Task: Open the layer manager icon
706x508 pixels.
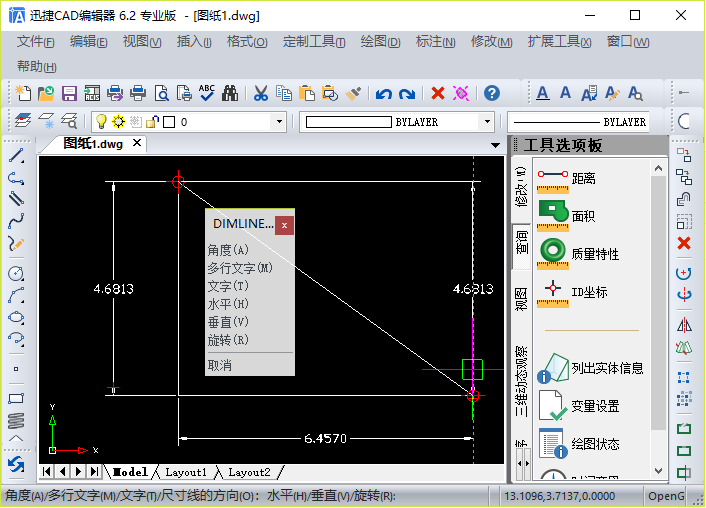Action: [x=23, y=121]
